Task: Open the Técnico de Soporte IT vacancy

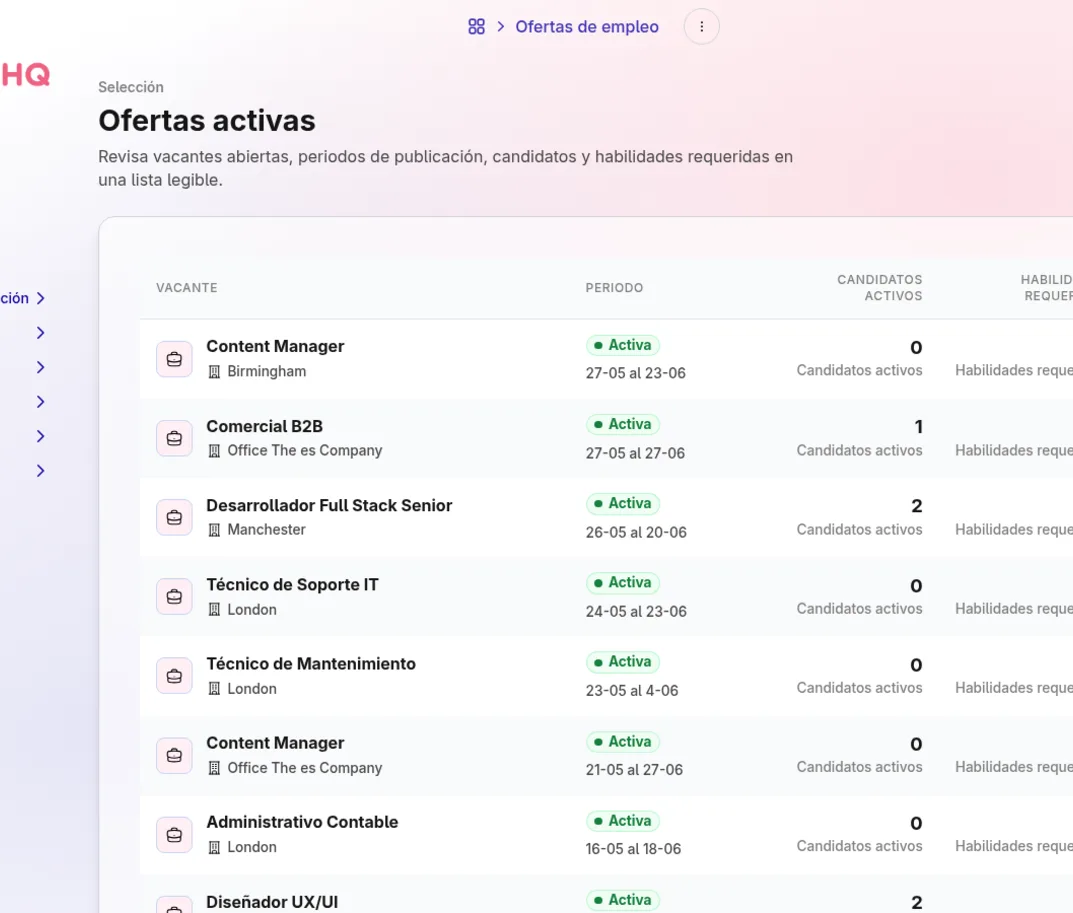Action: pyautogui.click(x=292, y=584)
